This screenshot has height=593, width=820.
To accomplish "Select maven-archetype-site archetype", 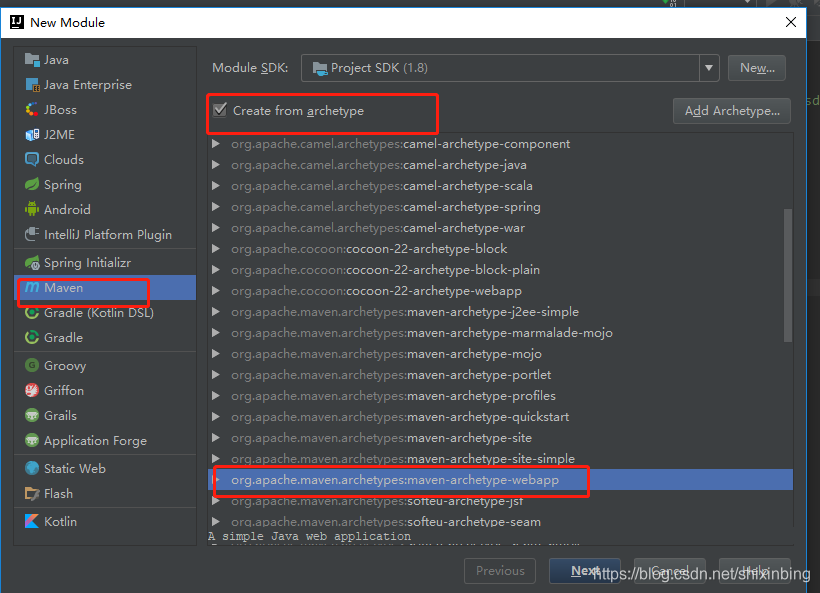I will click(500, 438).
